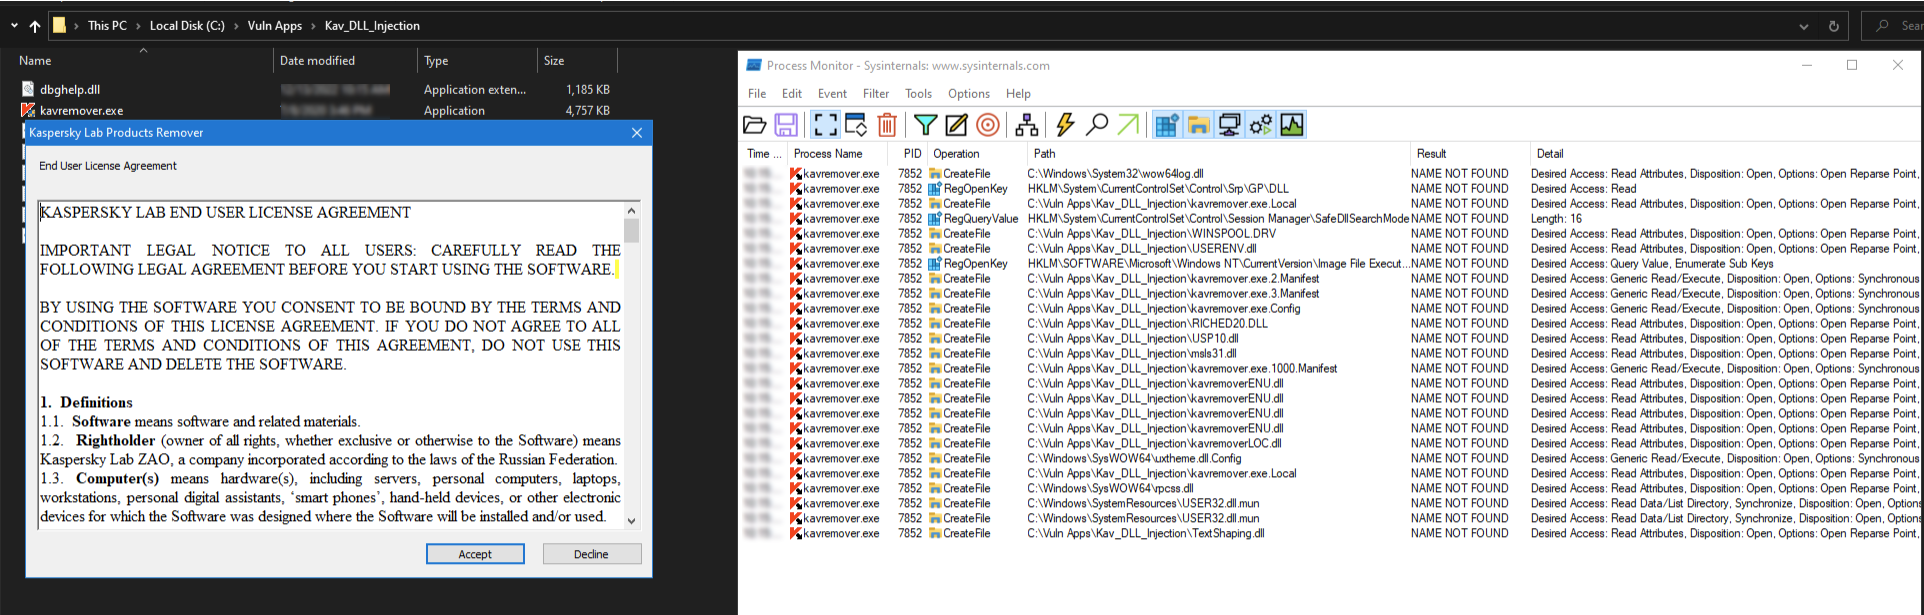The height and width of the screenshot is (615, 1924).
Task: Select the kavremover.exe file icon in Explorer
Action: pos(28,110)
